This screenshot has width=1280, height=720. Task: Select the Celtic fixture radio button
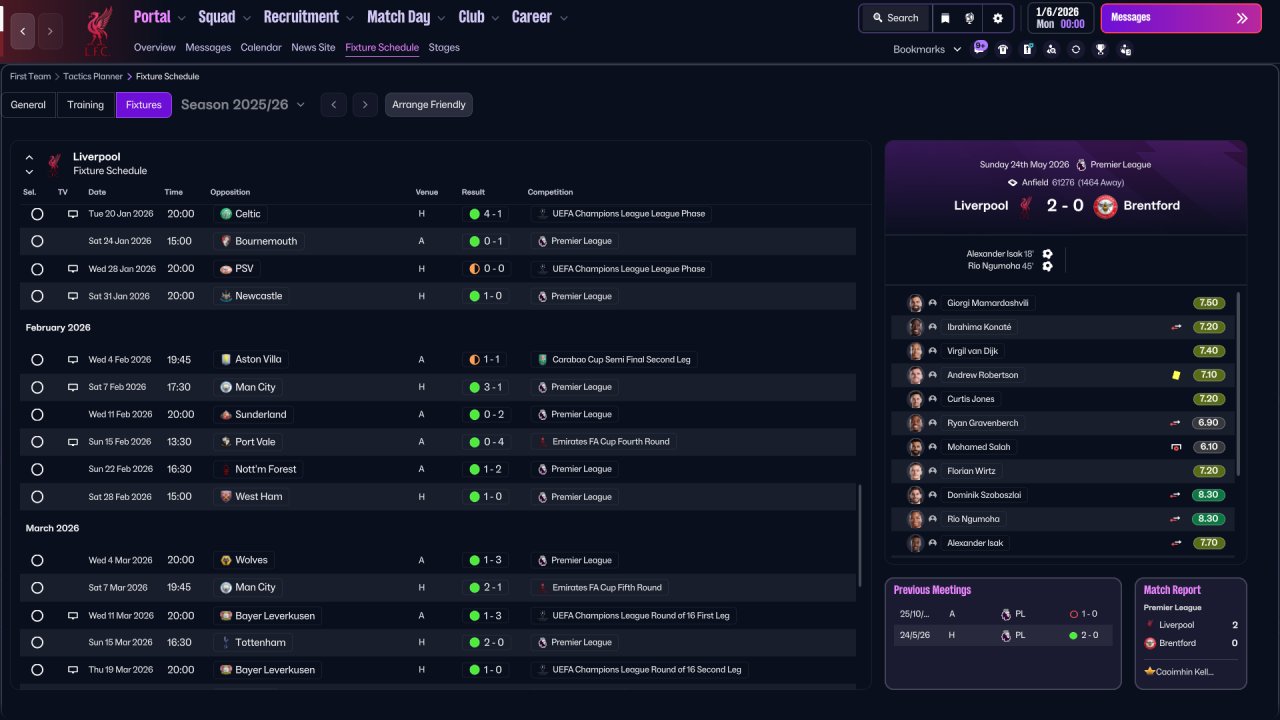[x=37, y=214]
